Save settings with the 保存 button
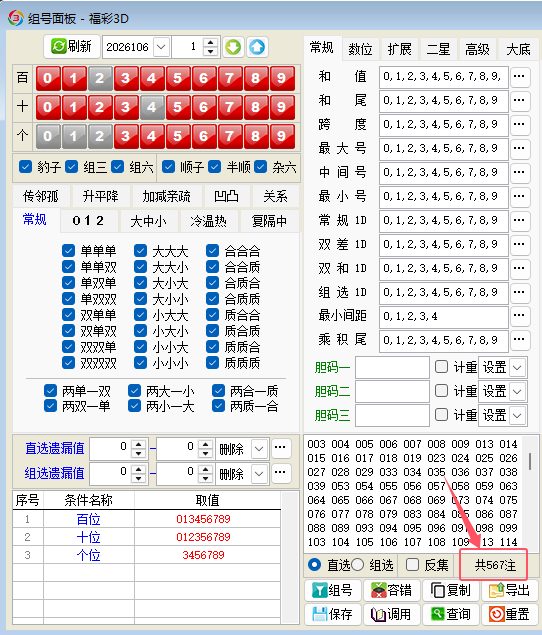 (332, 614)
